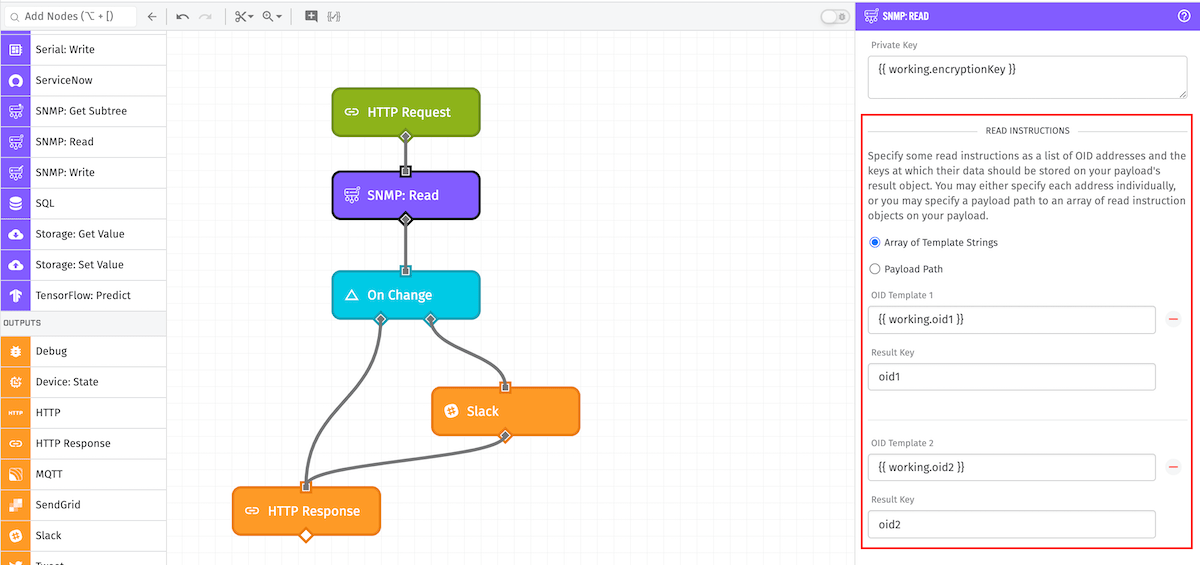
Task: Click the redo icon in the toolbar
Action: point(205,16)
